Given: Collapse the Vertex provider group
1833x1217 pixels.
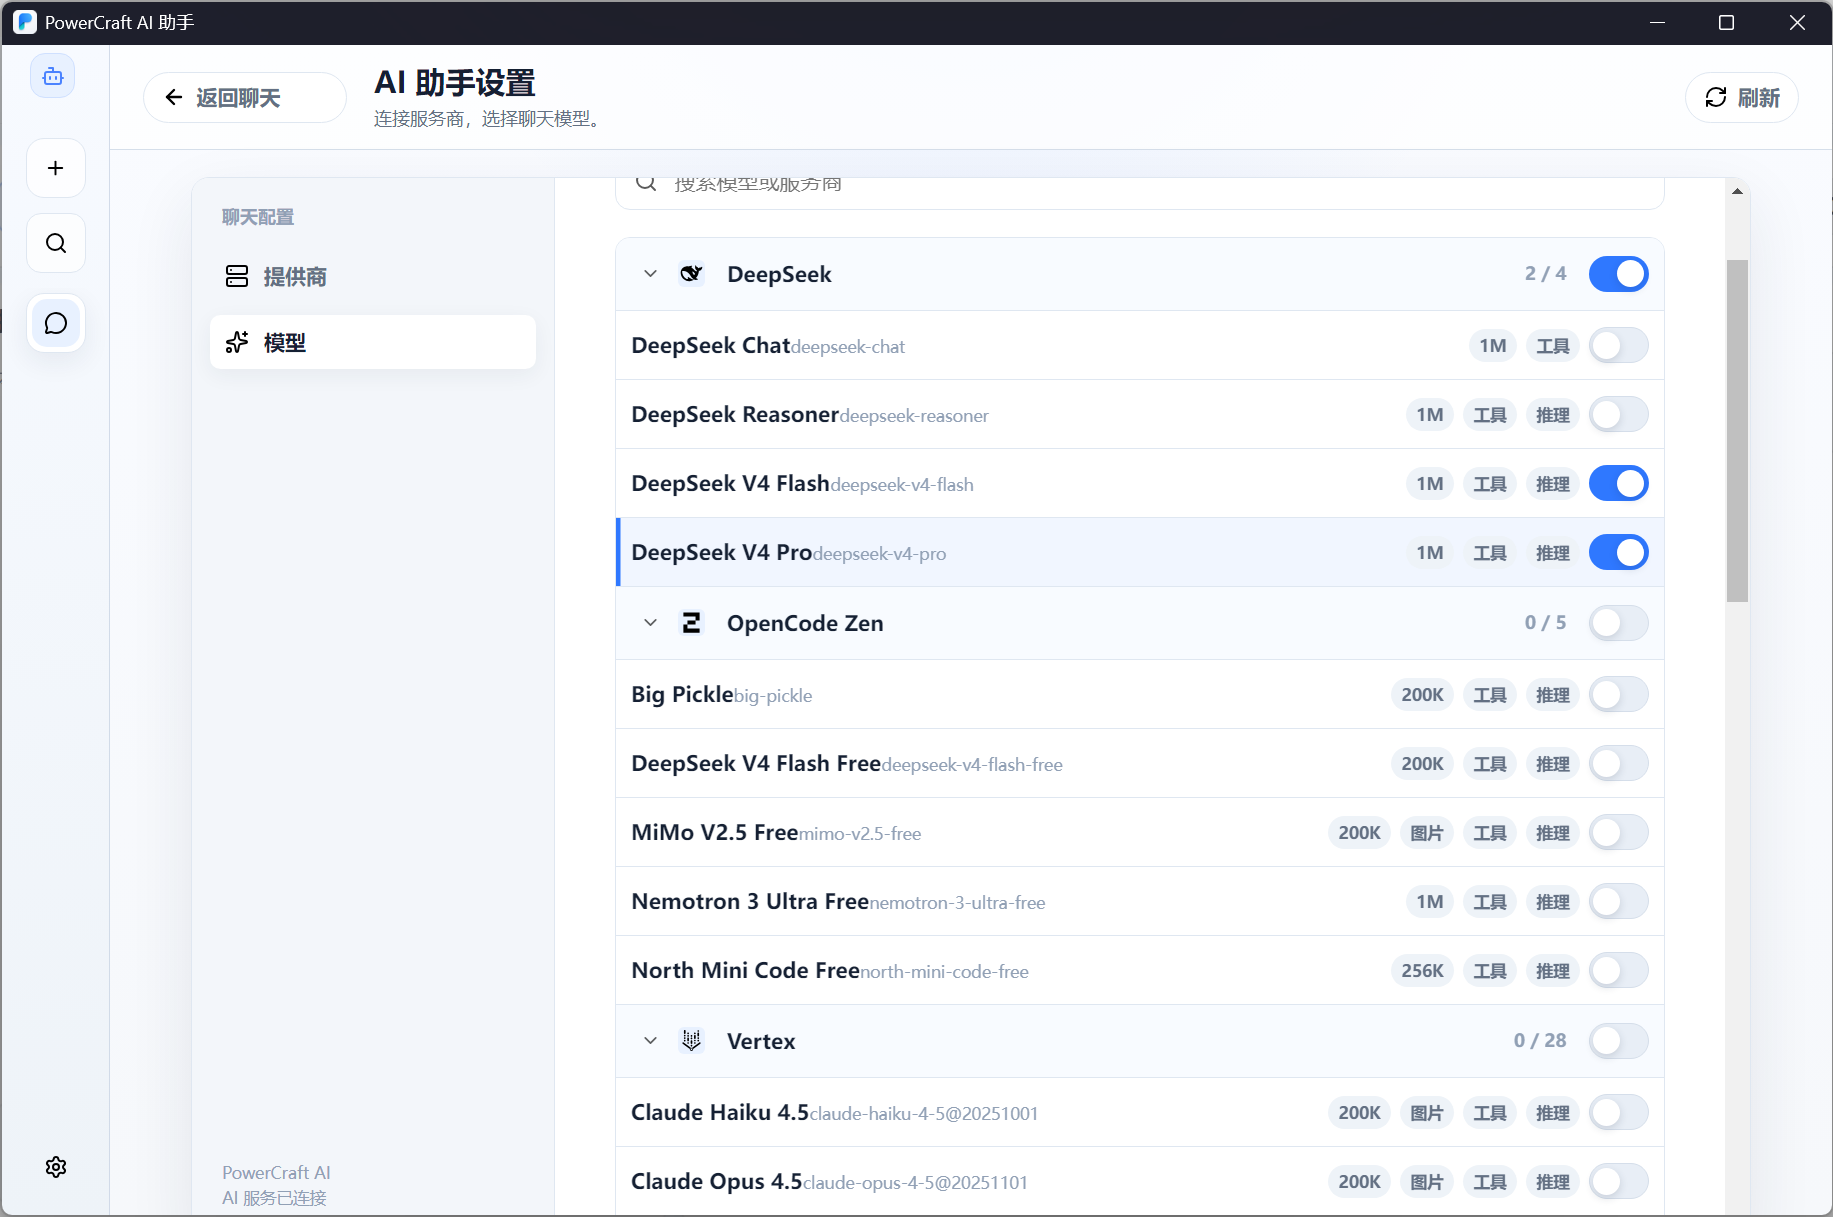Looking at the screenshot, I should tap(650, 1041).
